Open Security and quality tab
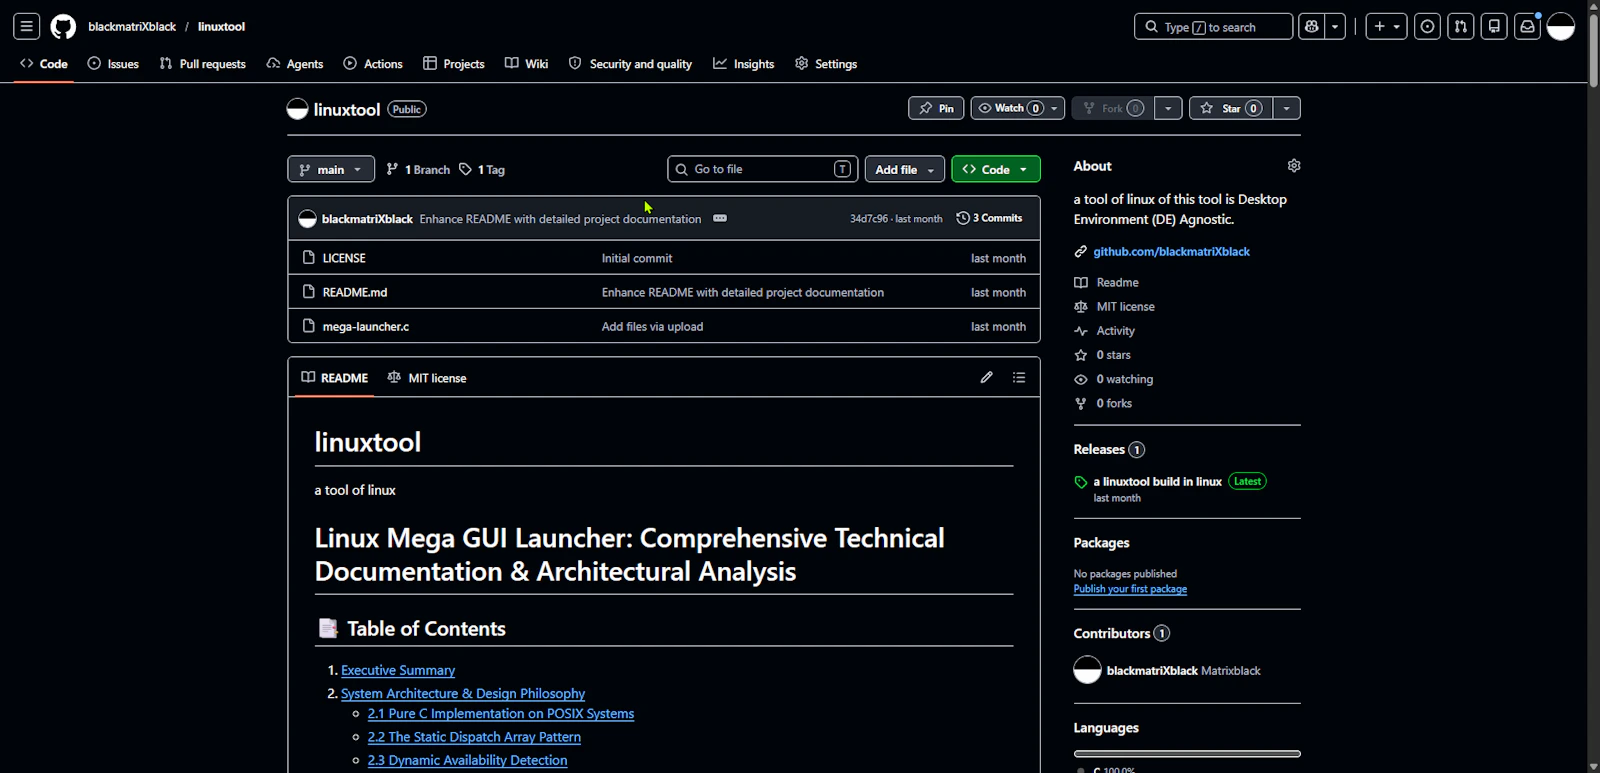Image resolution: width=1600 pixels, height=773 pixels. 631,63
